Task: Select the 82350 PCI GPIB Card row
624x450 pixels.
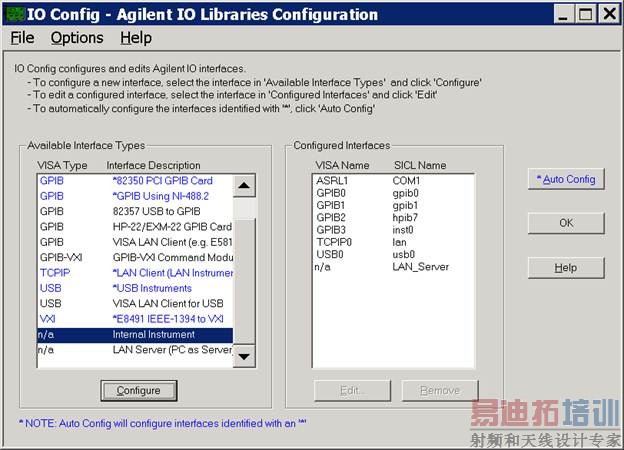Action: [135, 181]
